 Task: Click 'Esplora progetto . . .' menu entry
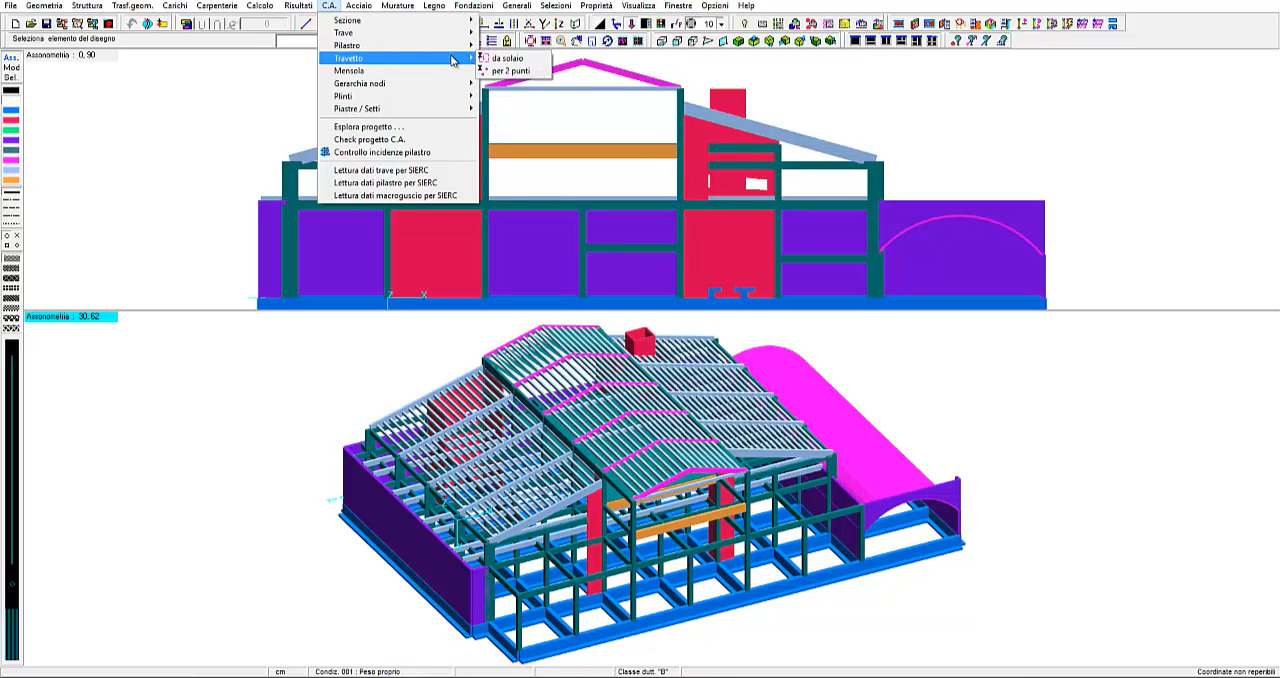(369, 127)
